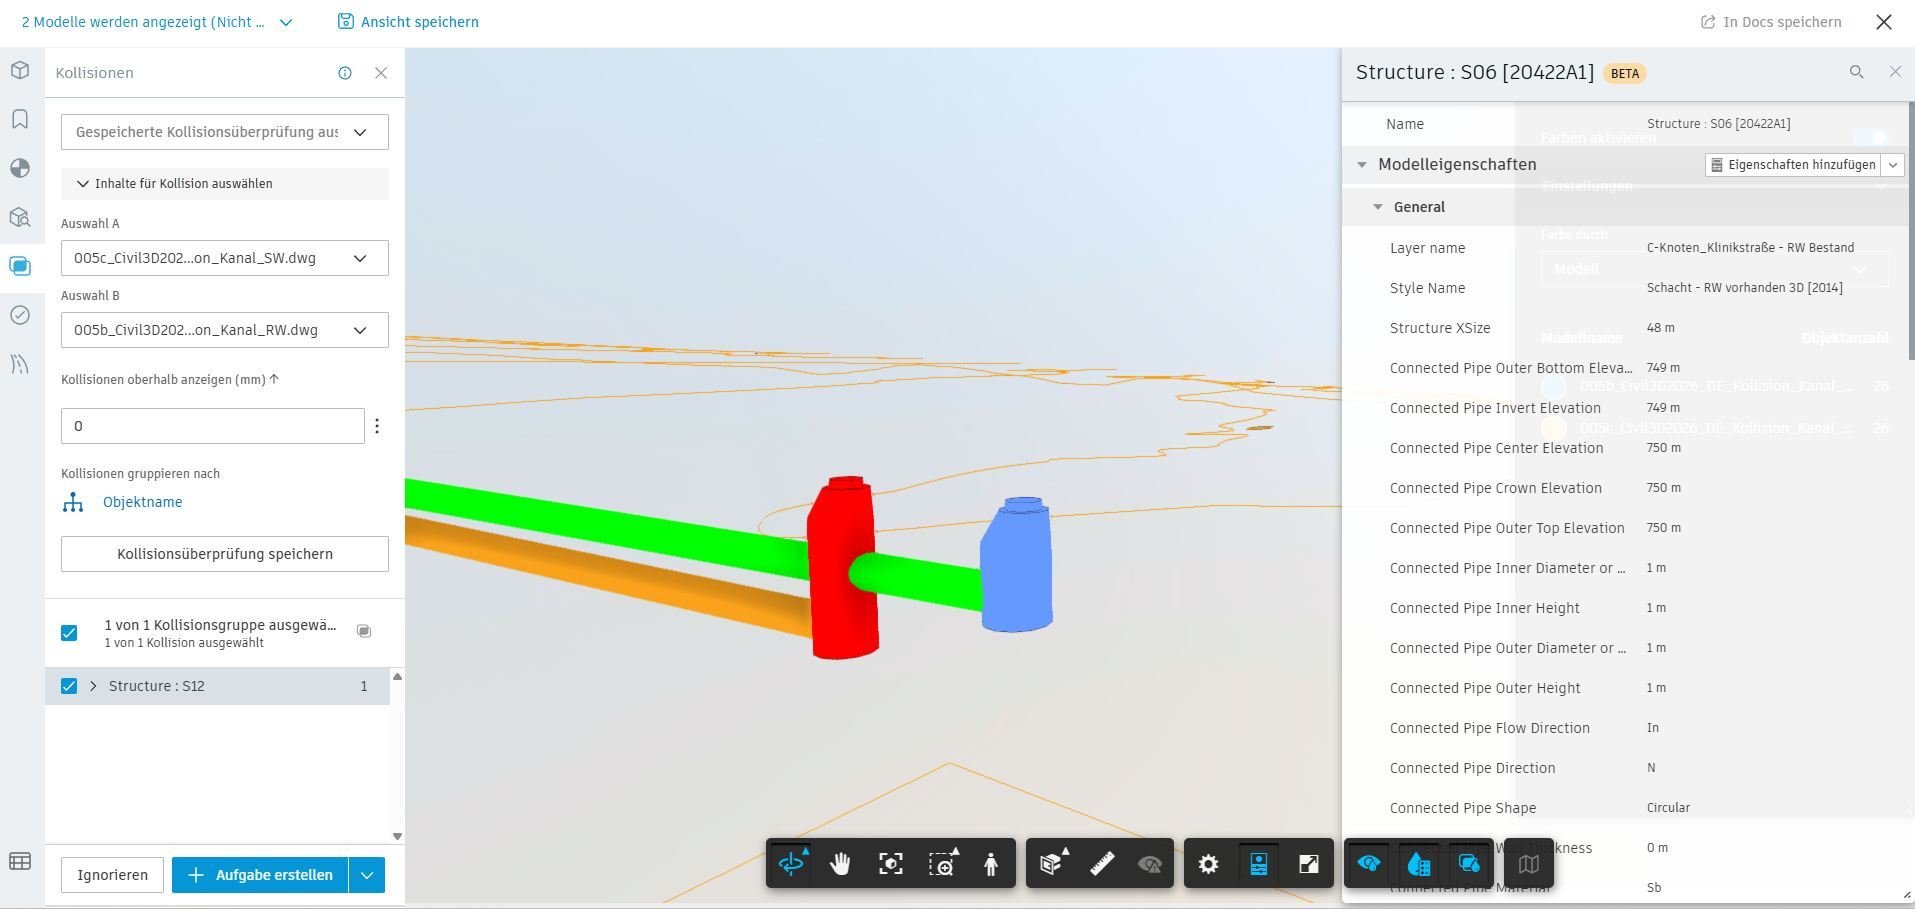1915x909 pixels.
Task: Click the search icon in Structure properties panel
Action: tap(1856, 72)
